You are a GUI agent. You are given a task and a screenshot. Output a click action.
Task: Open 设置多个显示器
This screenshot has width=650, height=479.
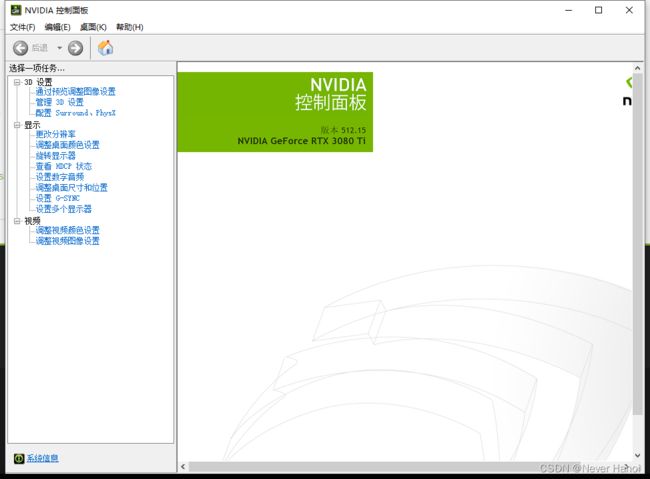click(63, 209)
